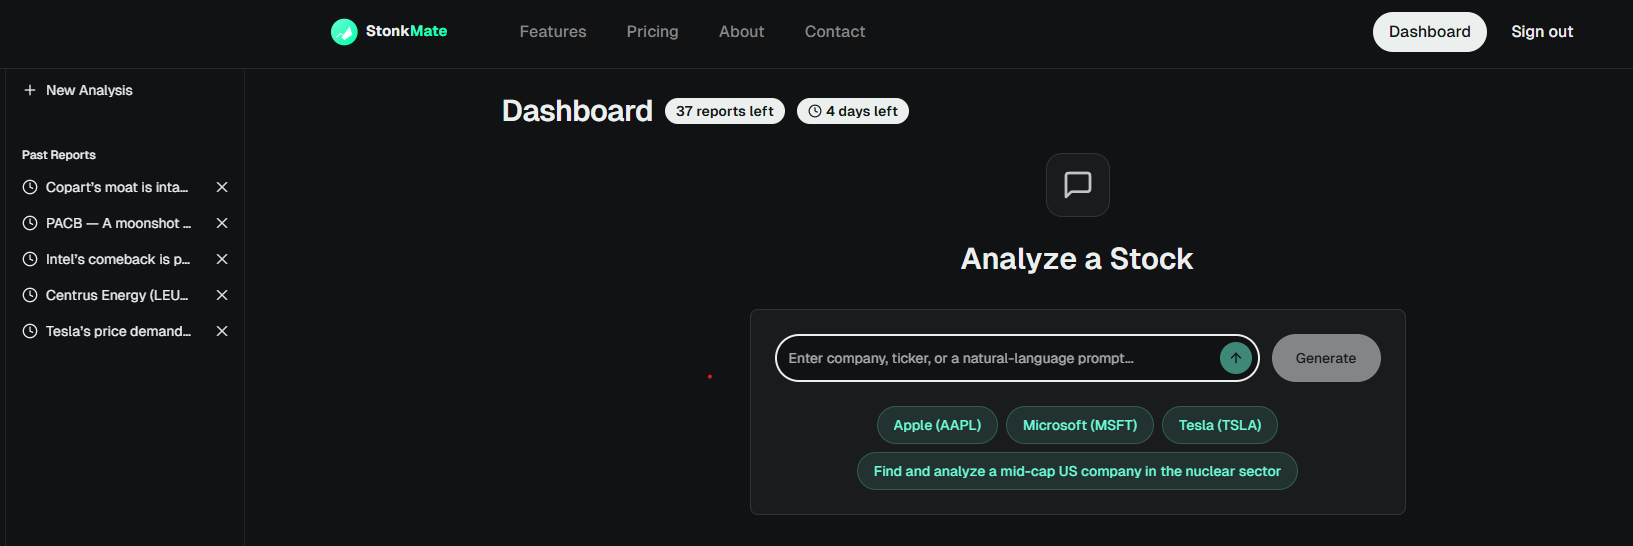Choose the Microsoft (MSFT) suggestion
1633x546 pixels.
coord(1080,425)
